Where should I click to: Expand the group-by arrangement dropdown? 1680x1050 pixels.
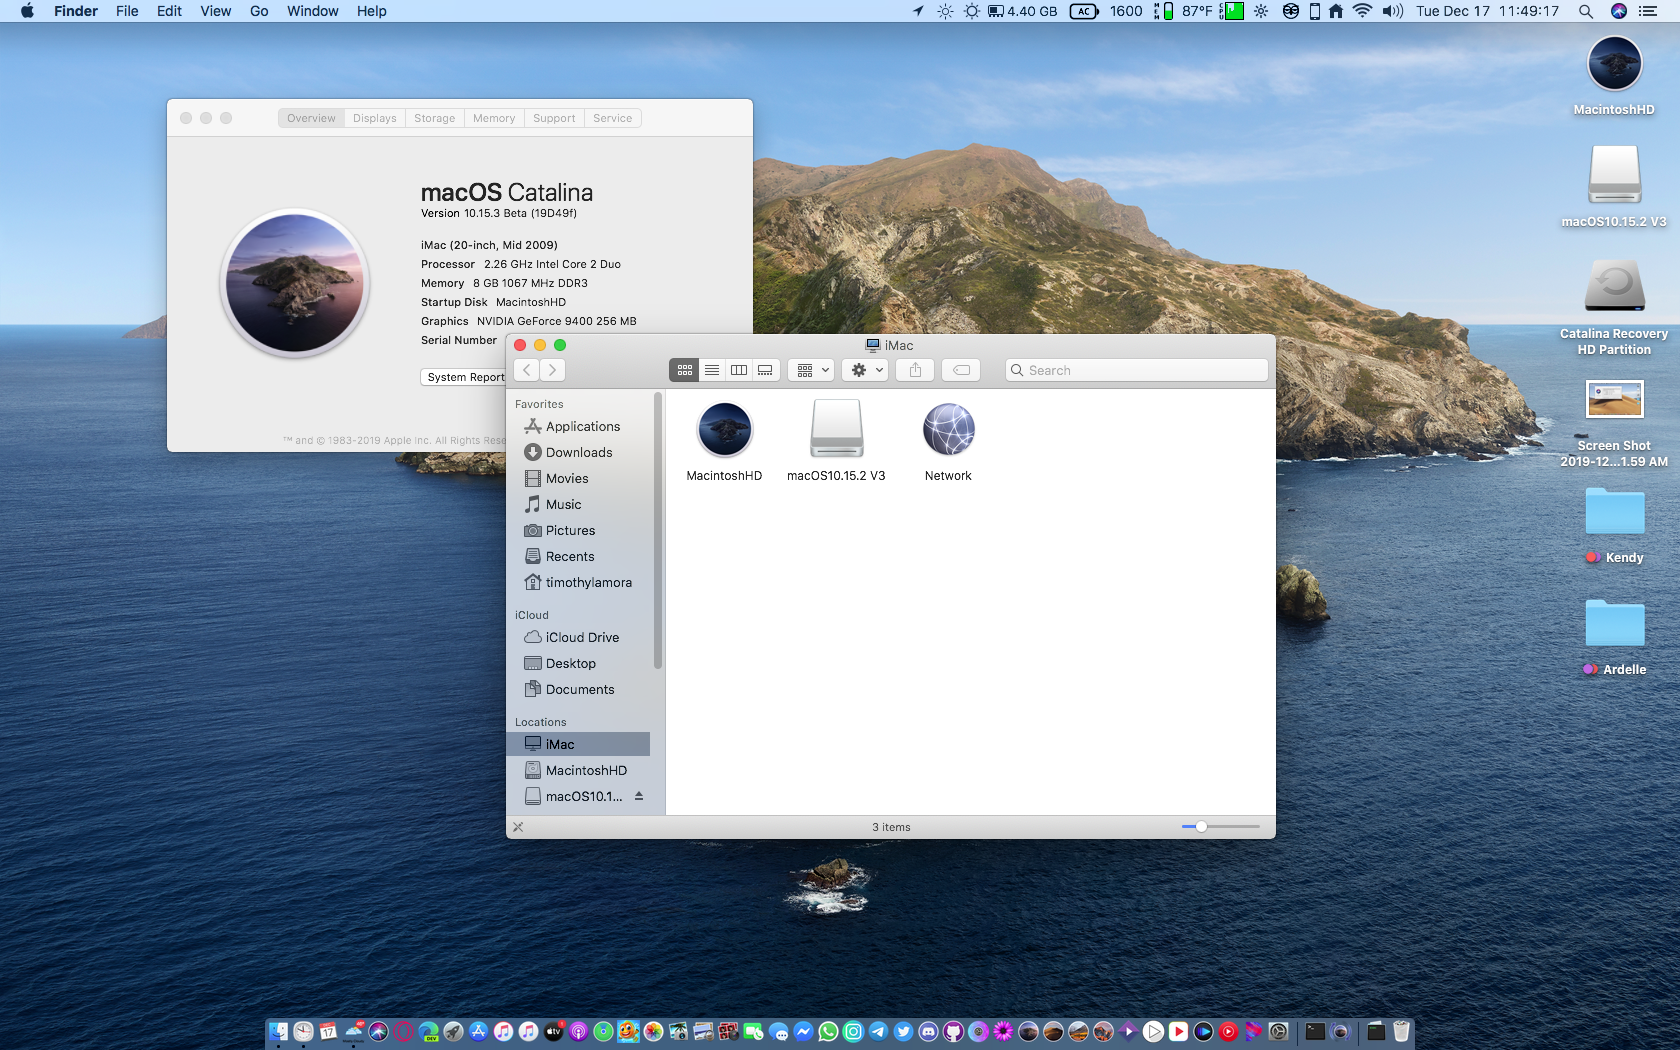[812, 370]
